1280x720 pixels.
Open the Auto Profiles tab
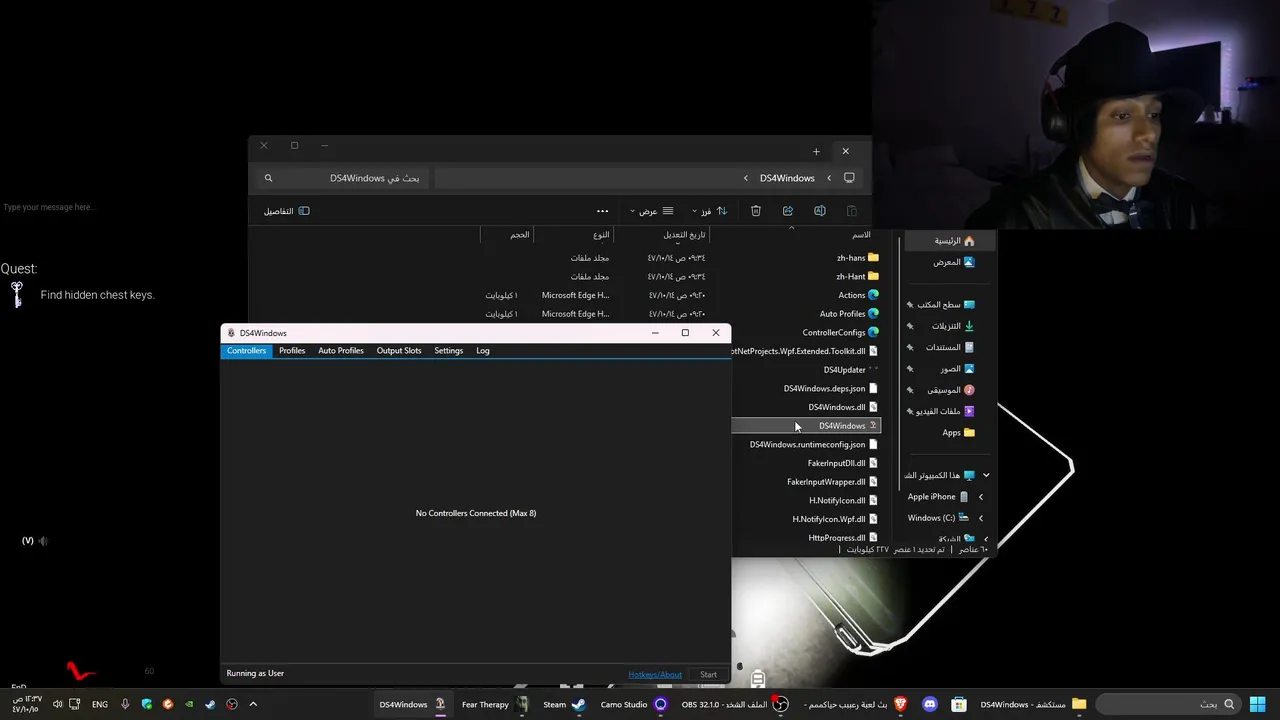(x=341, y=351)
